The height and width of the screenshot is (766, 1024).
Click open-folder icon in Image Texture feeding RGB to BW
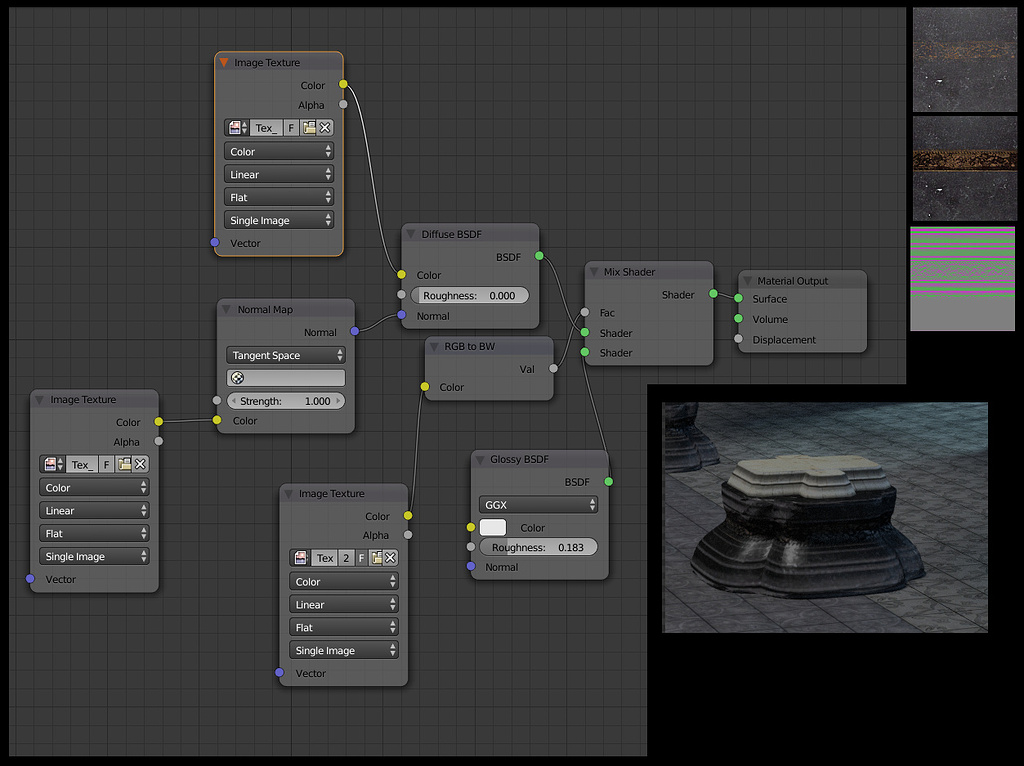click(x=376, y=558)
